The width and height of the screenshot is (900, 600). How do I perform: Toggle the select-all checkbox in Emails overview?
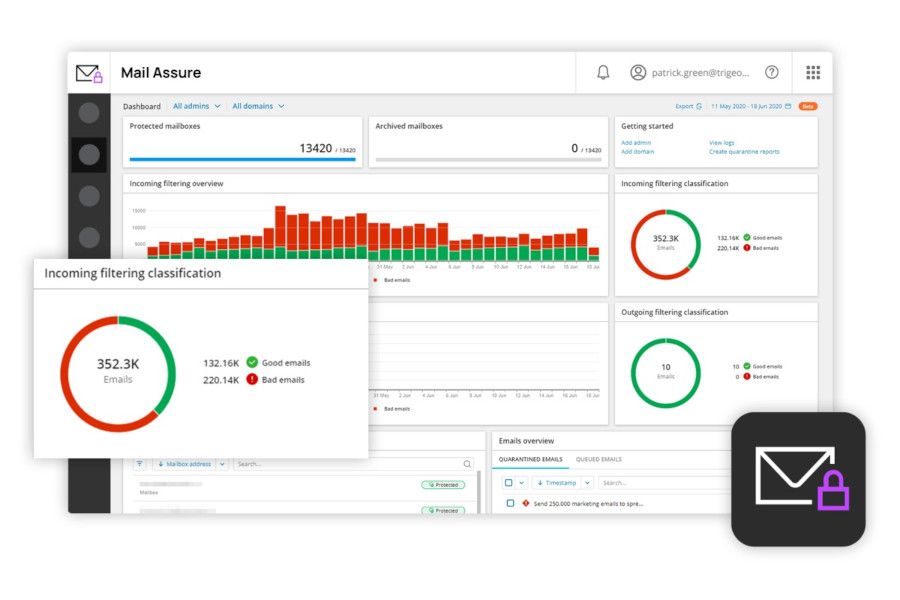(x=509, y=482)
